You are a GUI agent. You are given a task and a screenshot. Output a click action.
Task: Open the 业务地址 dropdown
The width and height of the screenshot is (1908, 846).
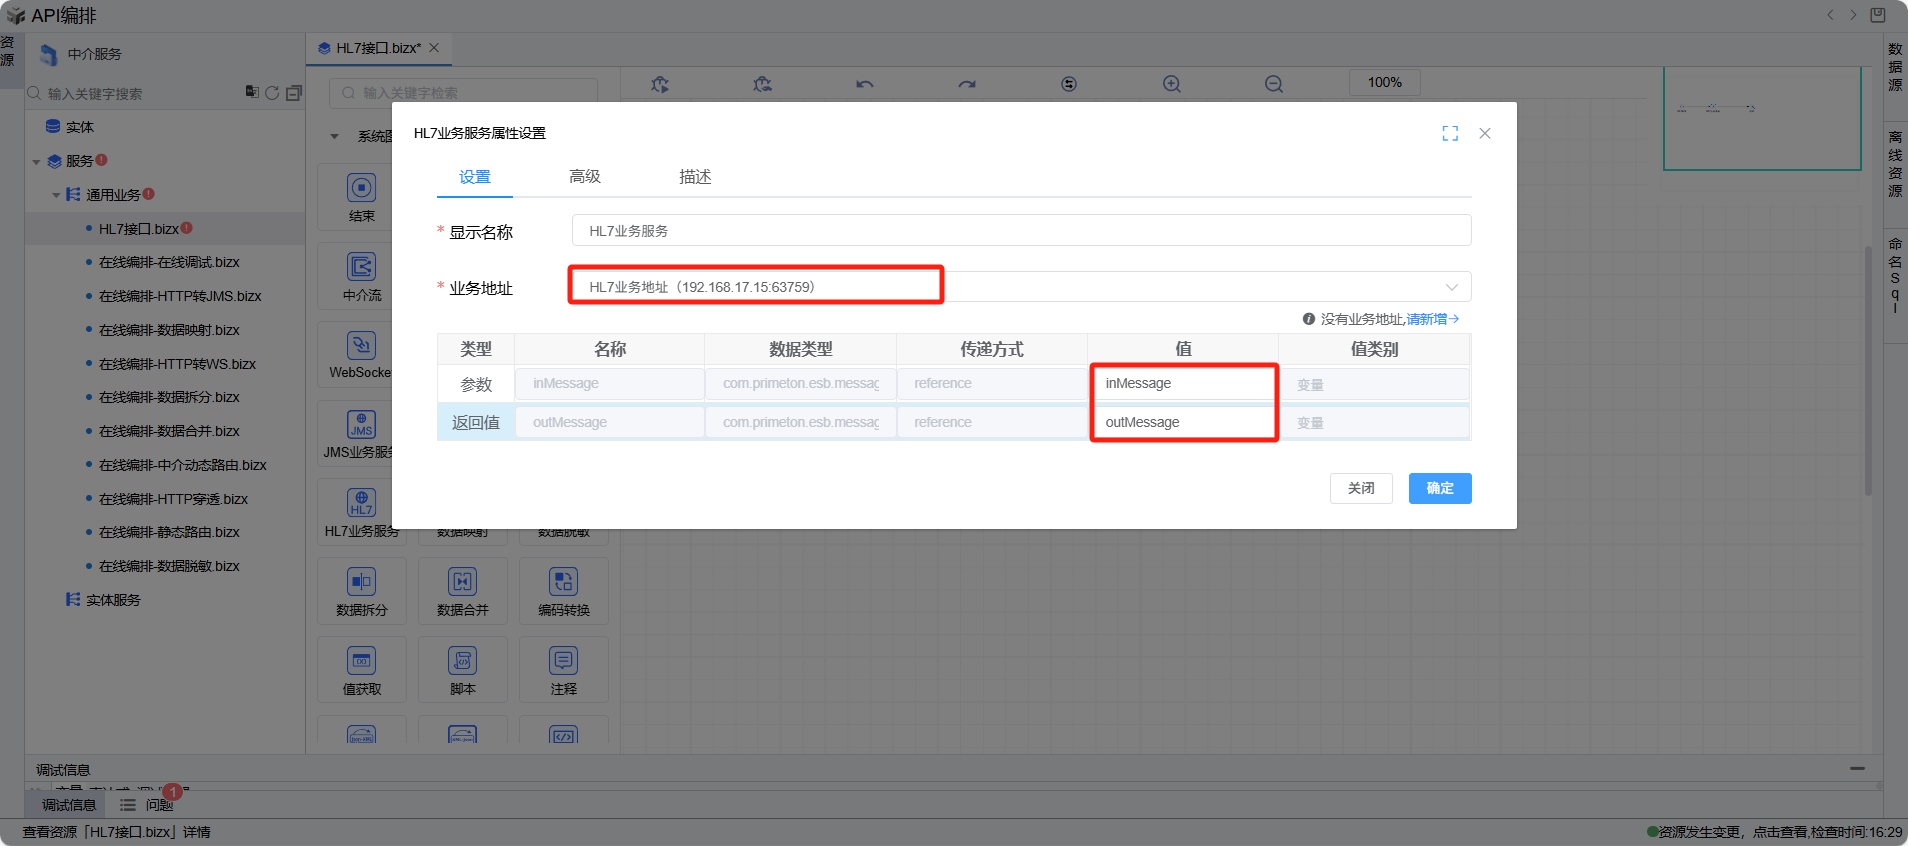pyautogui.click(x=1451, y=287)
